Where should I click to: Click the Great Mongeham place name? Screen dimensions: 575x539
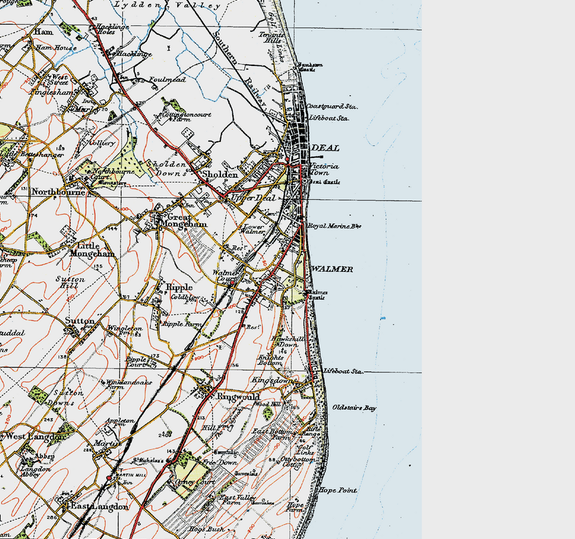coord(187,221)
